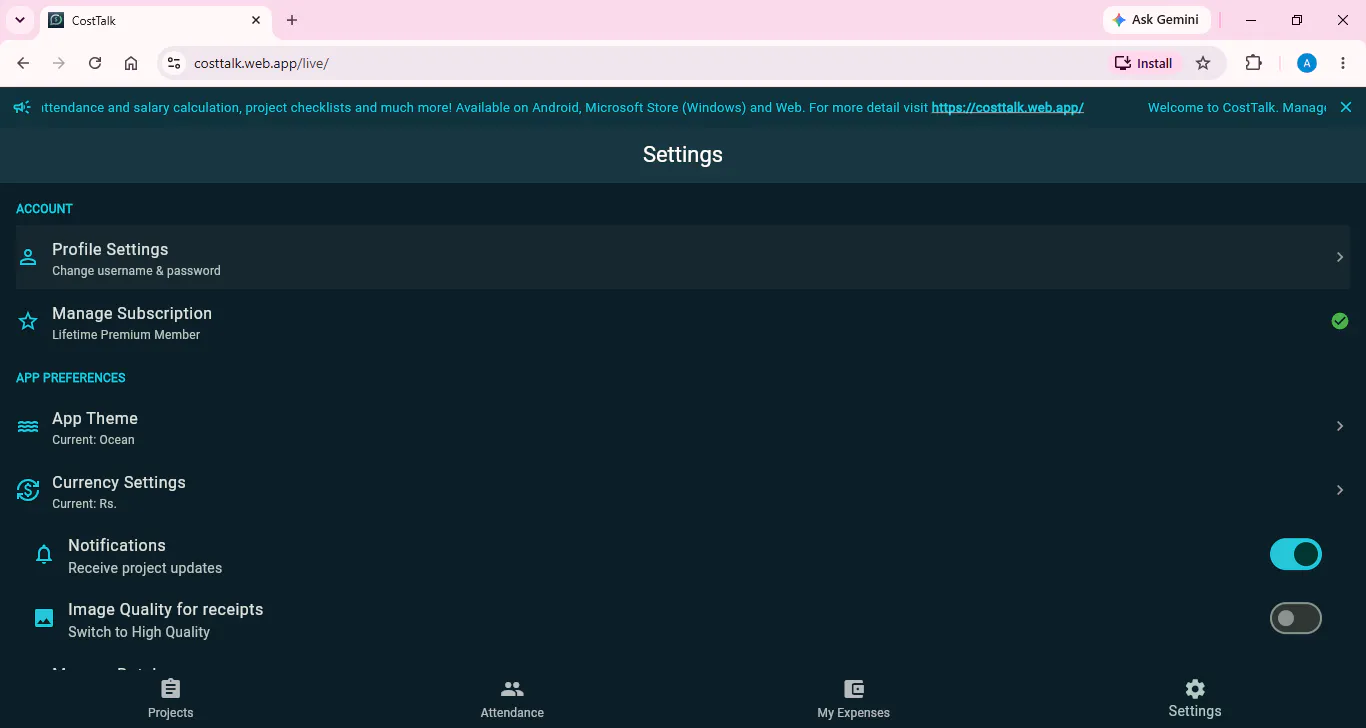The width and height of the screenshot is (1366, 728).
Task: Click the green subscription checkmark badge
Action: [x=1340, y=321]
